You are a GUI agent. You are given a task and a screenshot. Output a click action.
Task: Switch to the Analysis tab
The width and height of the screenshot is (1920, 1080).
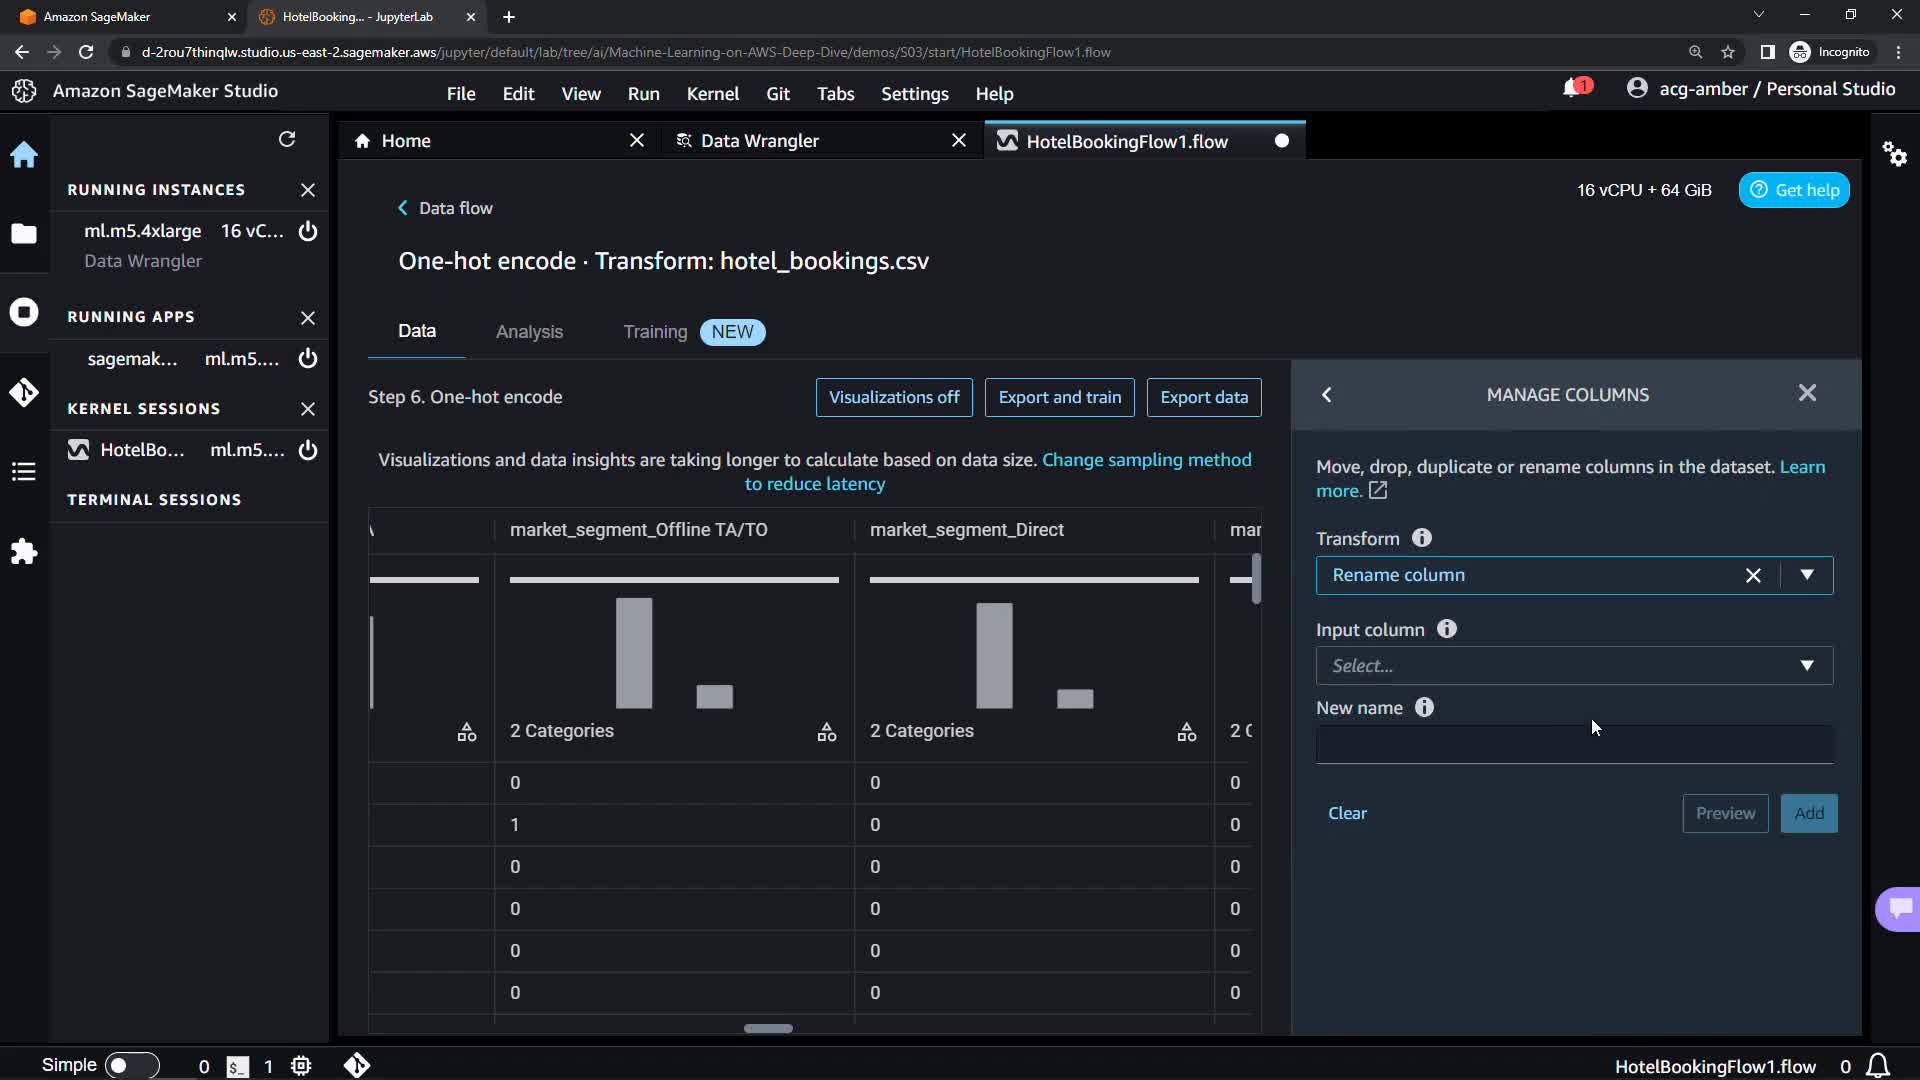coord(529,332)
